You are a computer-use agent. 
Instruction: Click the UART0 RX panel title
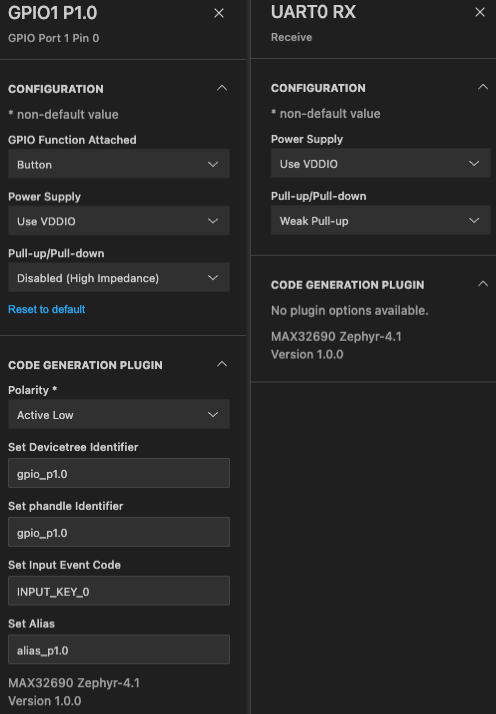[313, 12]
